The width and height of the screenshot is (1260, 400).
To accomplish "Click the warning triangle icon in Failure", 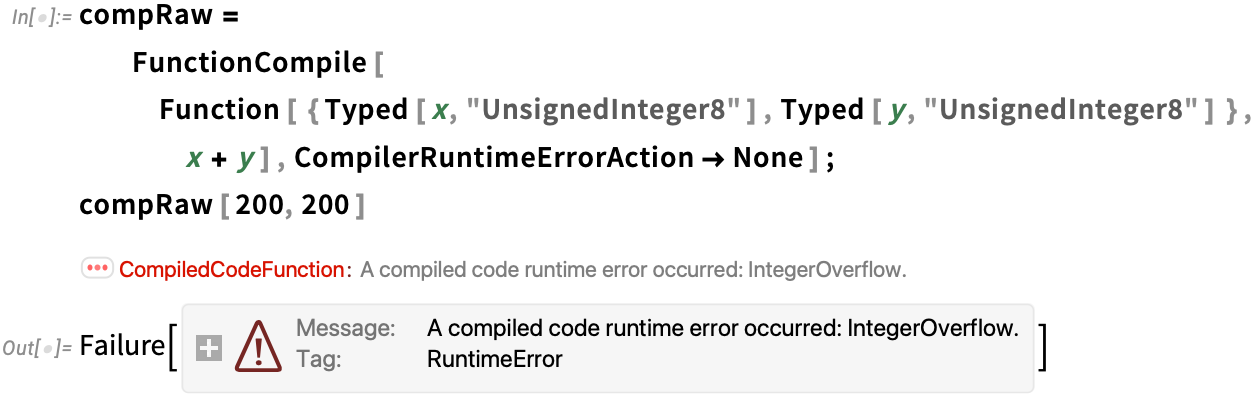I will click(257, 348).
